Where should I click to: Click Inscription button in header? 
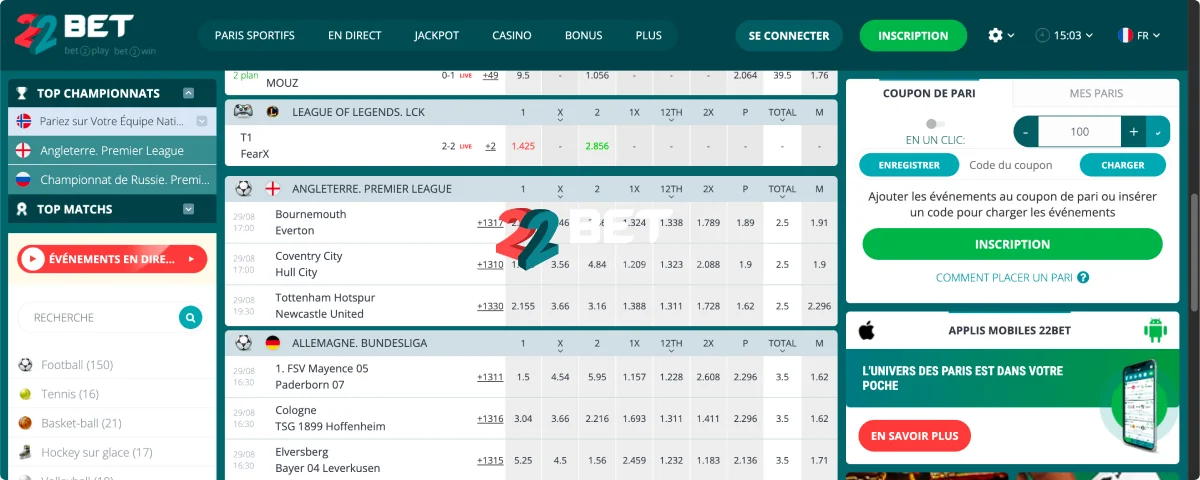(913, 35)
